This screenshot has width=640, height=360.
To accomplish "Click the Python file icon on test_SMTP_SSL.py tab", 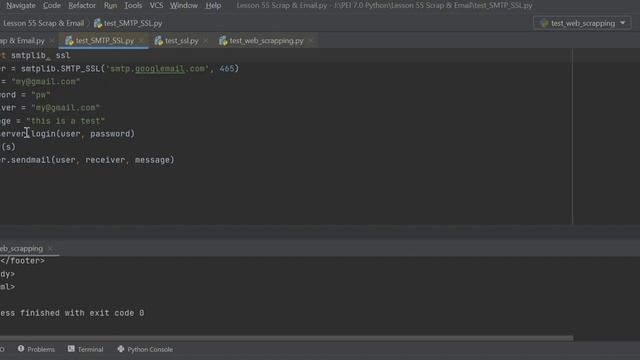I will pyautogui.click(x=69, y=40).
